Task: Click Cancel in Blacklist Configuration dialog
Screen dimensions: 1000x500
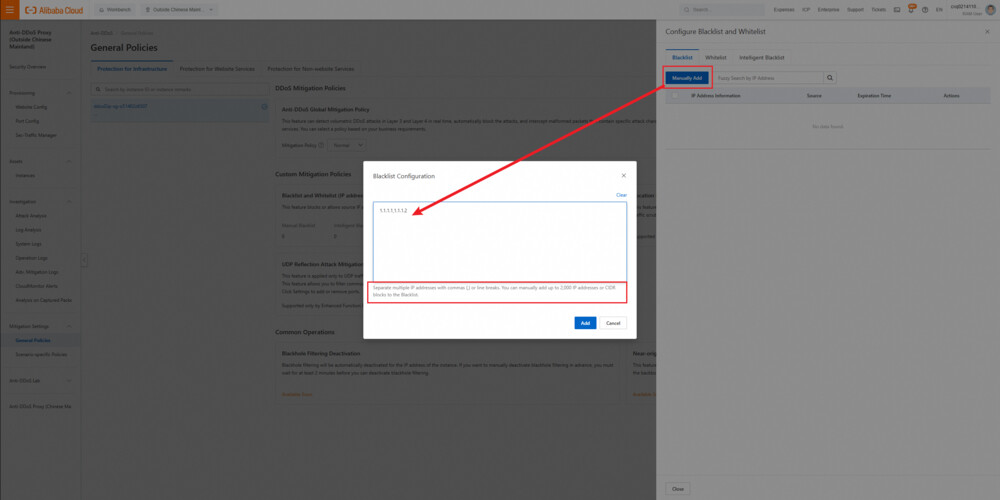Action: pos(613,323)
